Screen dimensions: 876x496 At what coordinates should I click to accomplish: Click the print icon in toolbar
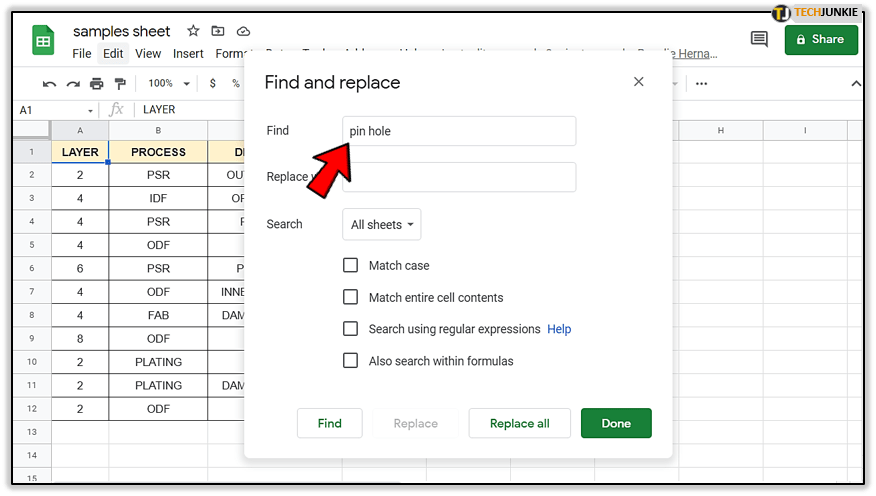pyautogui.click(x=97, y=84)
